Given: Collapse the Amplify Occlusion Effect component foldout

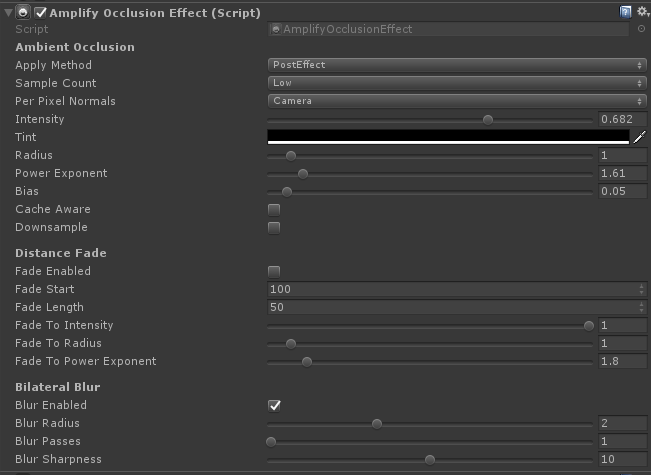Looking at the screenshot, I should [x=8, y=13].
